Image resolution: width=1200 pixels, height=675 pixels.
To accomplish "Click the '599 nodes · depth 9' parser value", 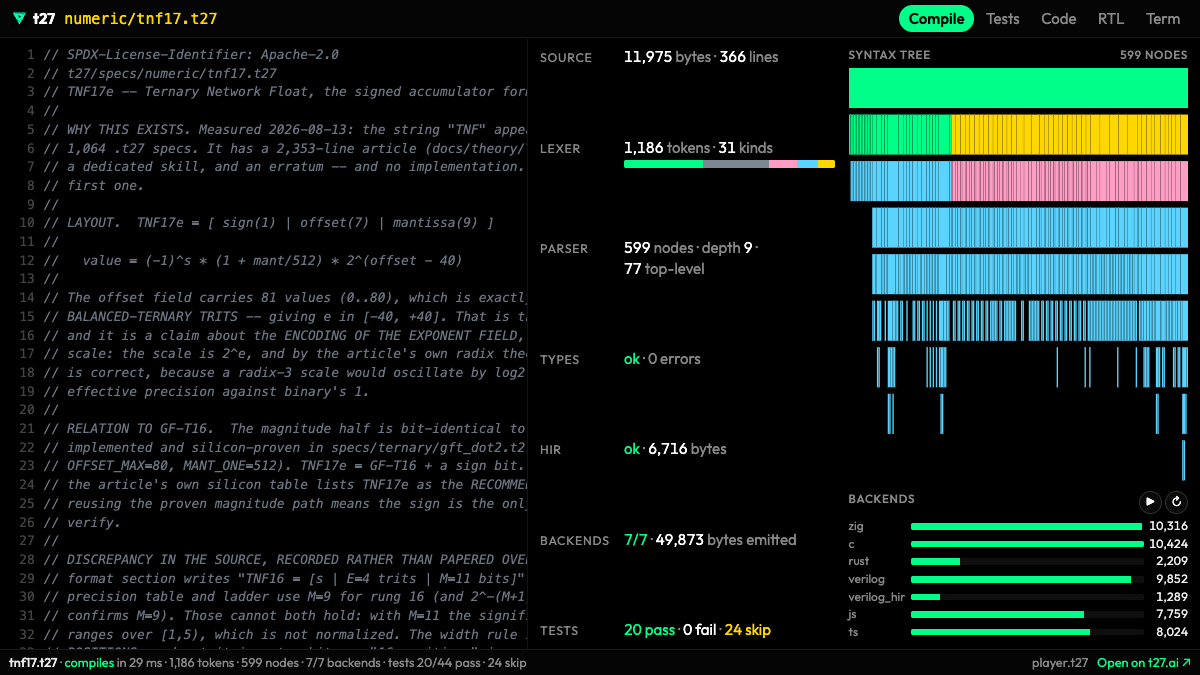I will point(690,248).
